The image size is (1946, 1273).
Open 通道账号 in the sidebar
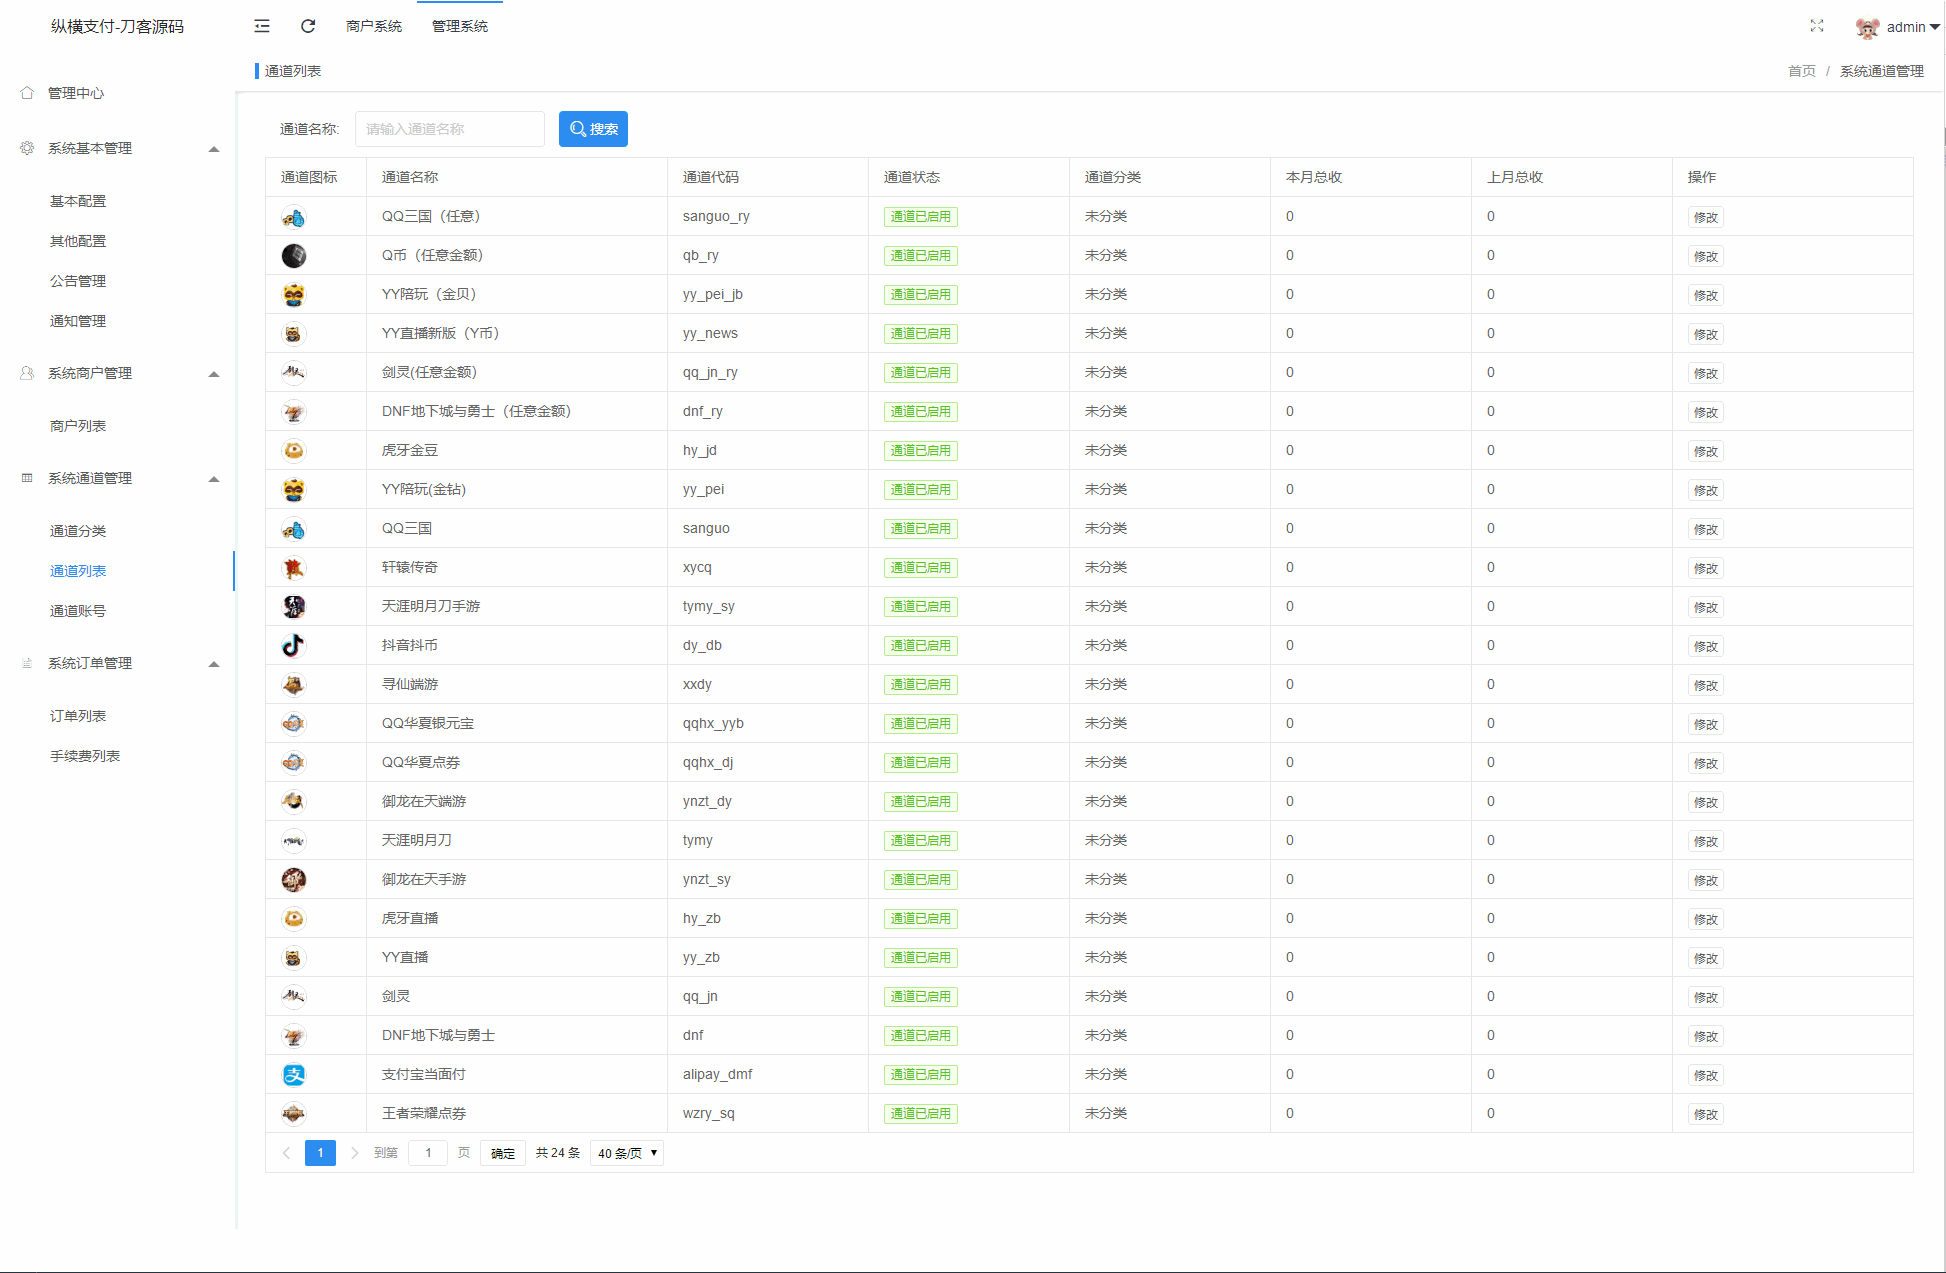tap(78, 611)
